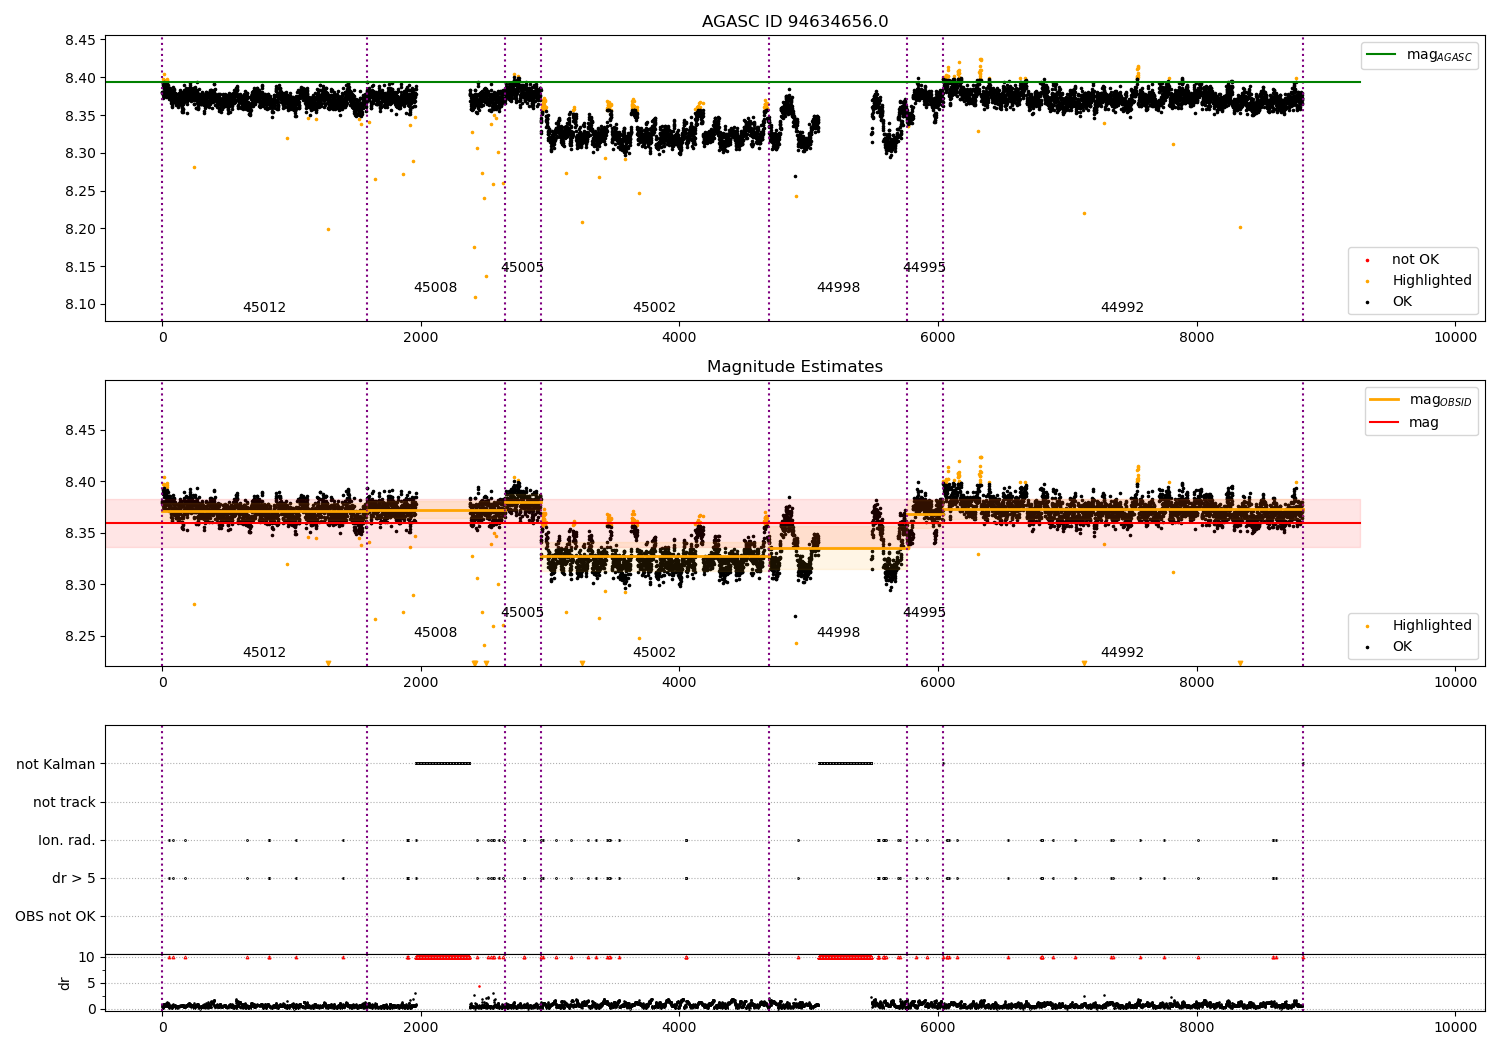Click obsid label 45005 in Magnitude Estimates plot
The height and width of the screenshot is (1050, 1500).
[522, 613]
